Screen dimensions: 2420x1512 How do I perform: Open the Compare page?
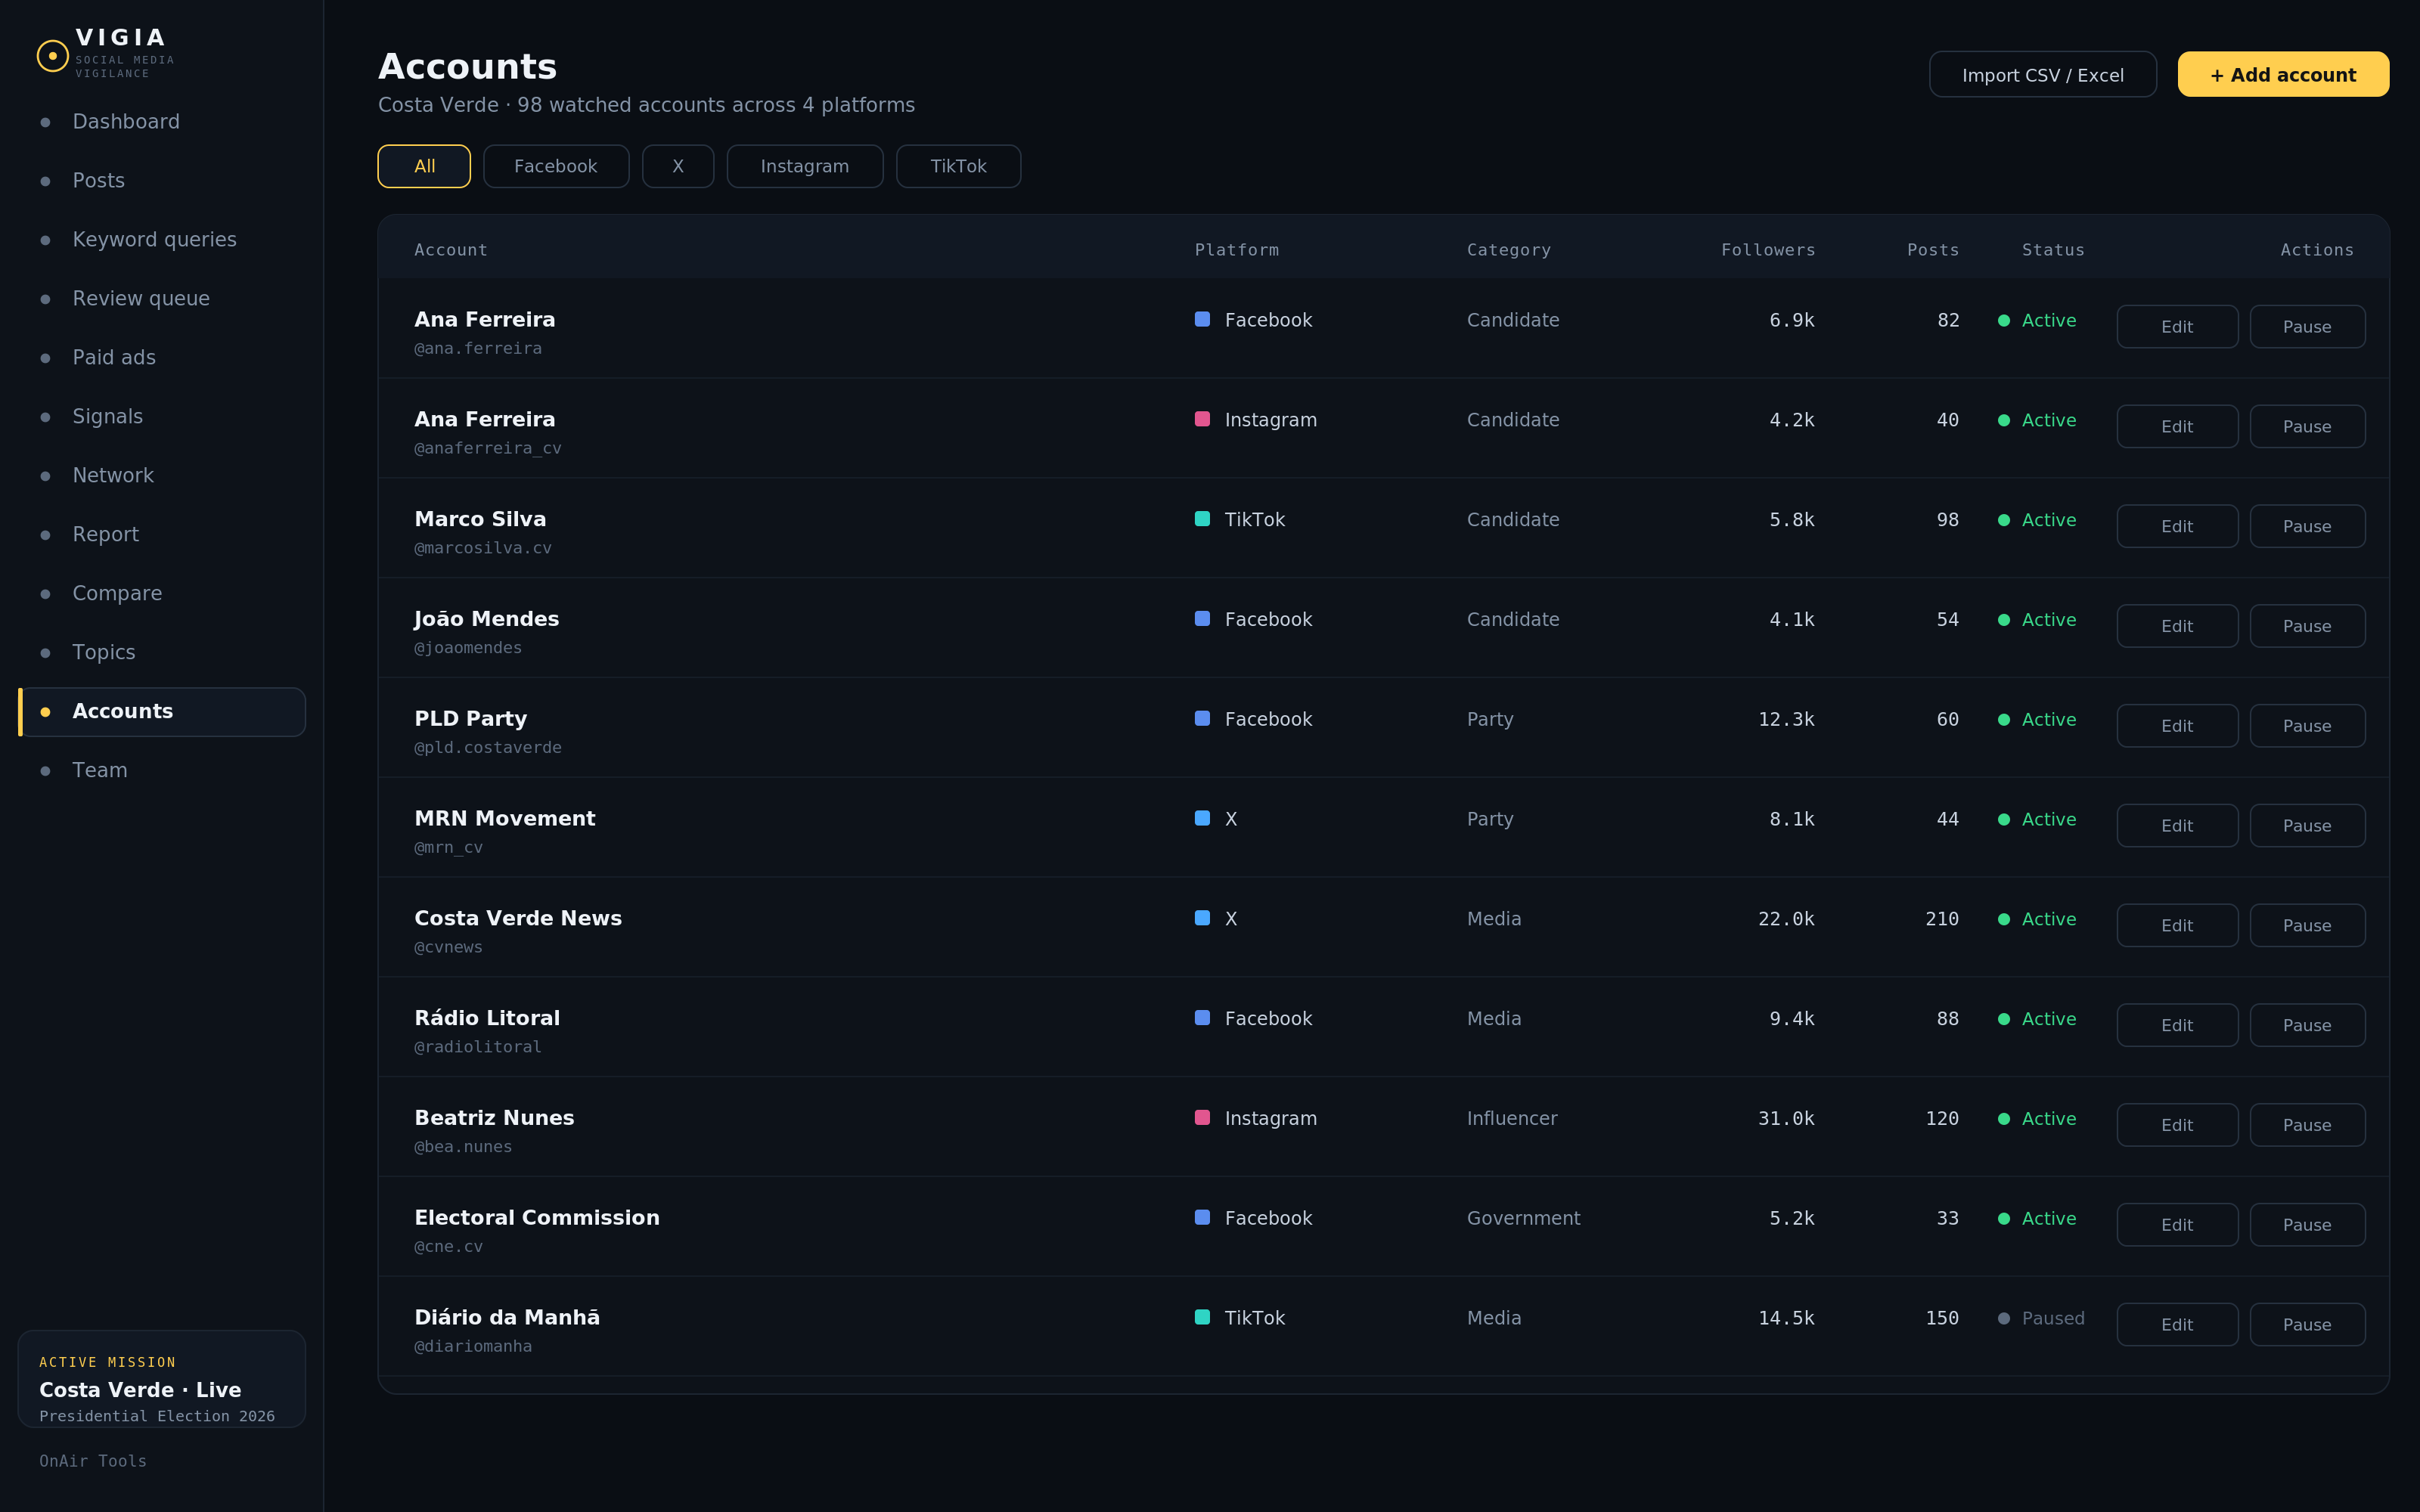click(162, 594)
